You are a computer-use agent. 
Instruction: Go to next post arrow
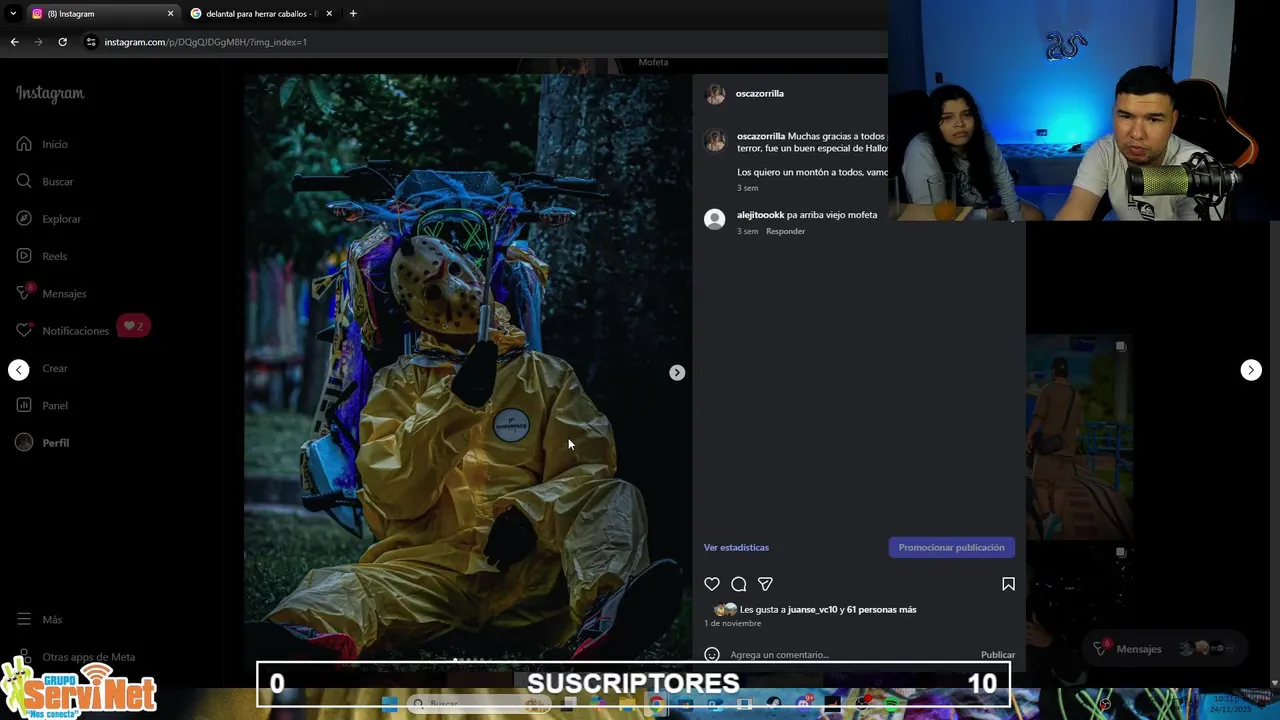(1251, 370)
